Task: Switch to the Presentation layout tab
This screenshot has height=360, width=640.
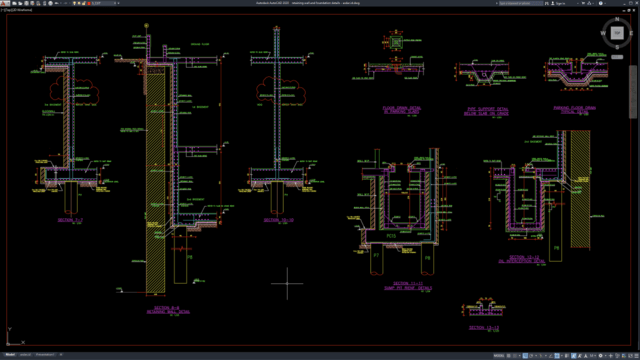Action: point(45,355)
